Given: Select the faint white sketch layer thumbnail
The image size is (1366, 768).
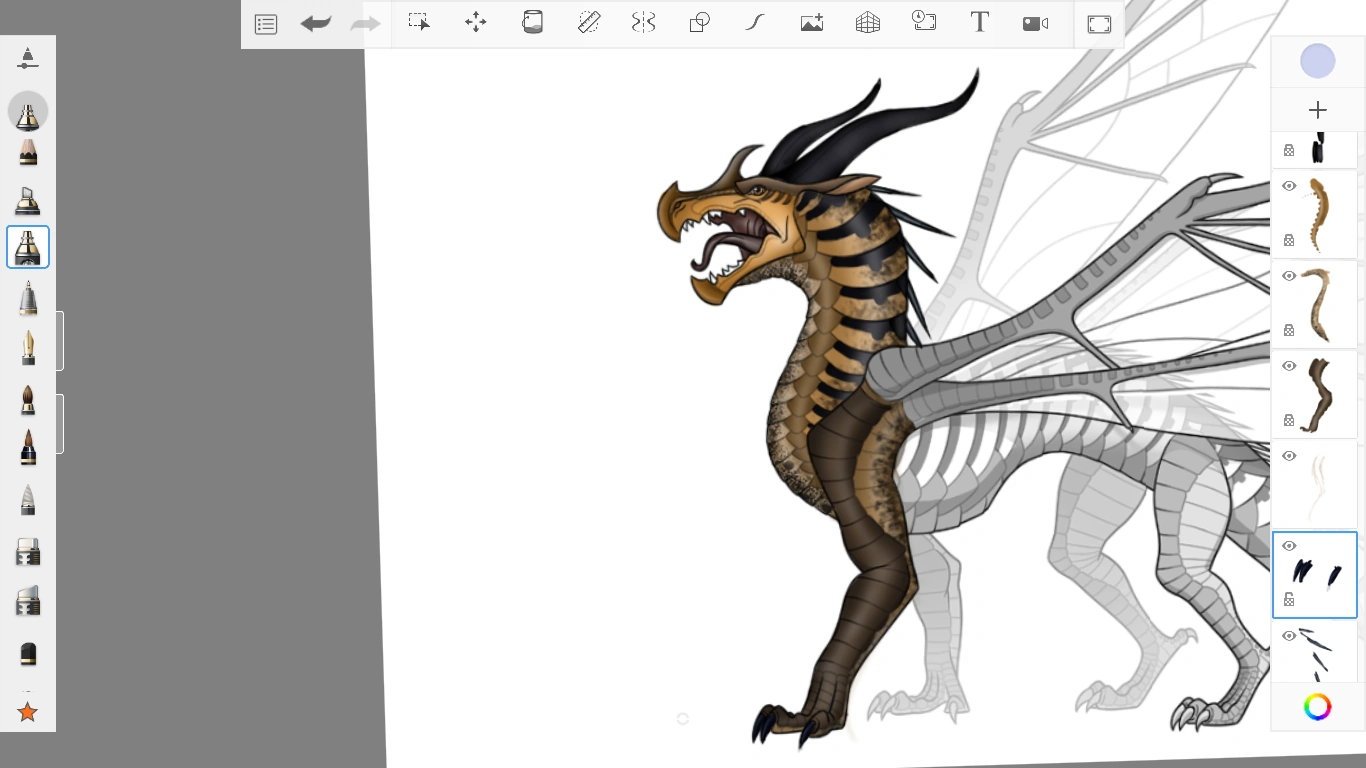Looking at the screenshot, I should pos(1322,486).
